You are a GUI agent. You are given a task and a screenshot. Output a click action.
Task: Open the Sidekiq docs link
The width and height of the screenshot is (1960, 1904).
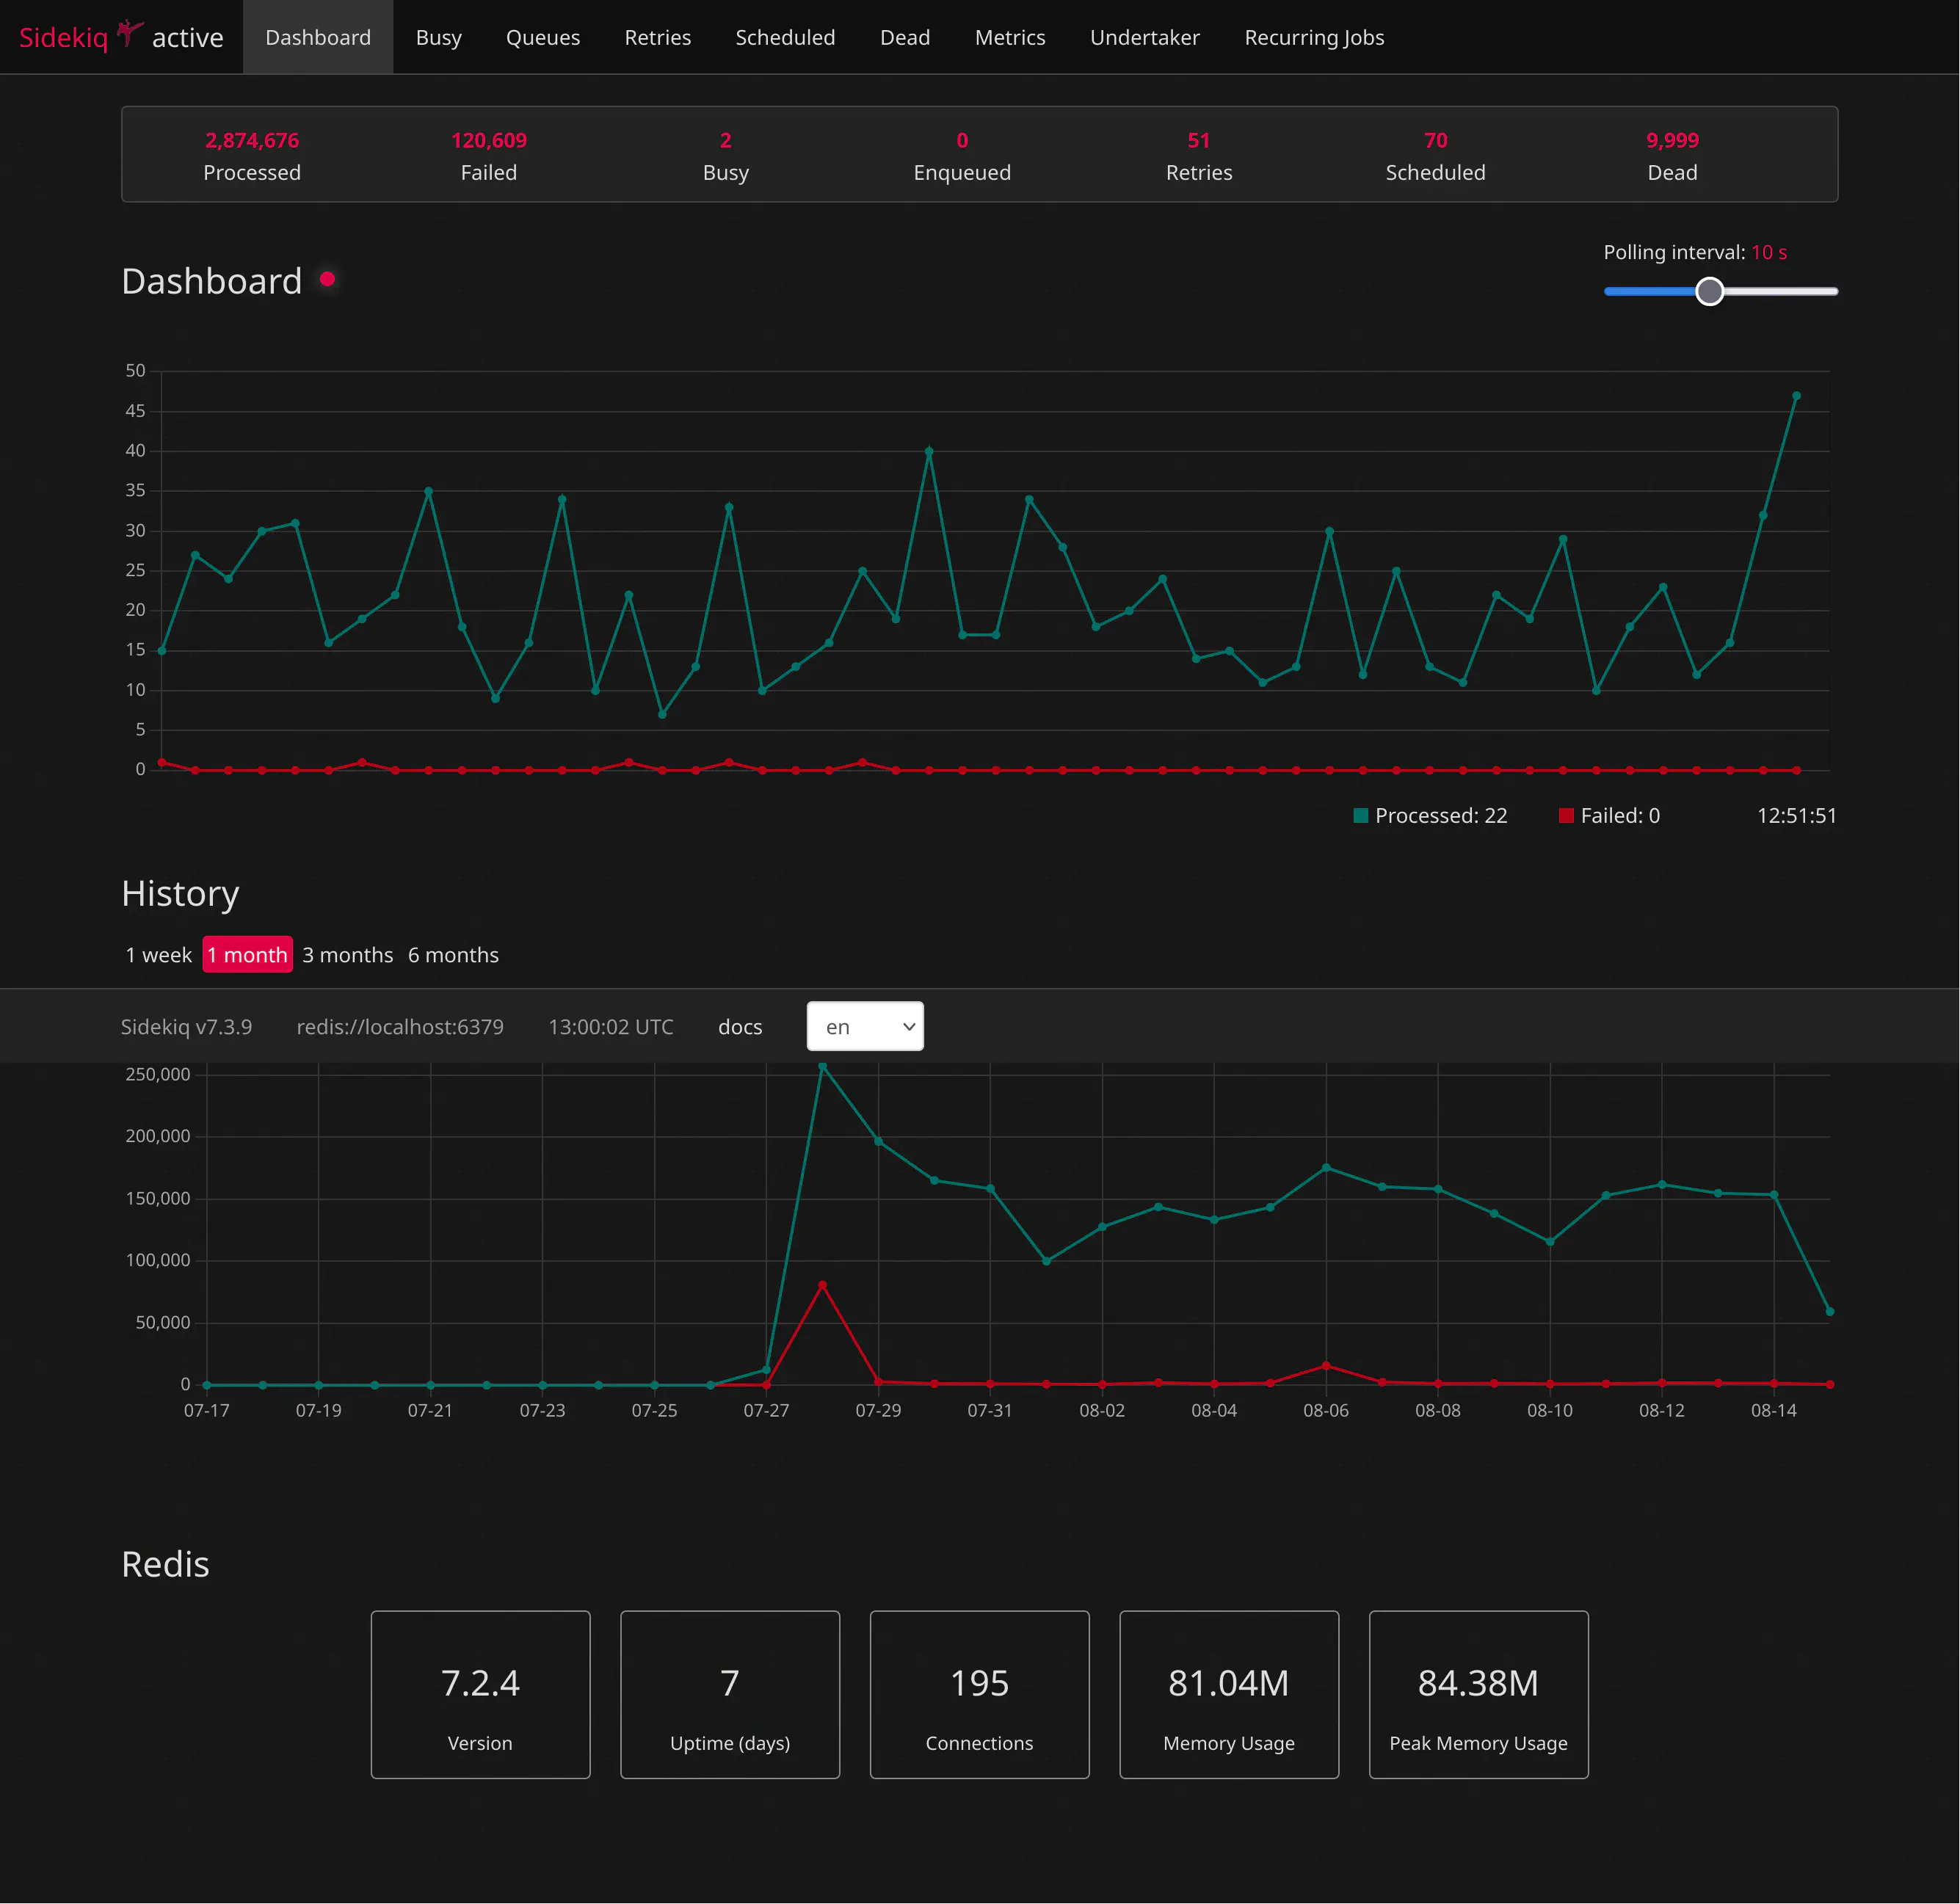[739, 1026]
